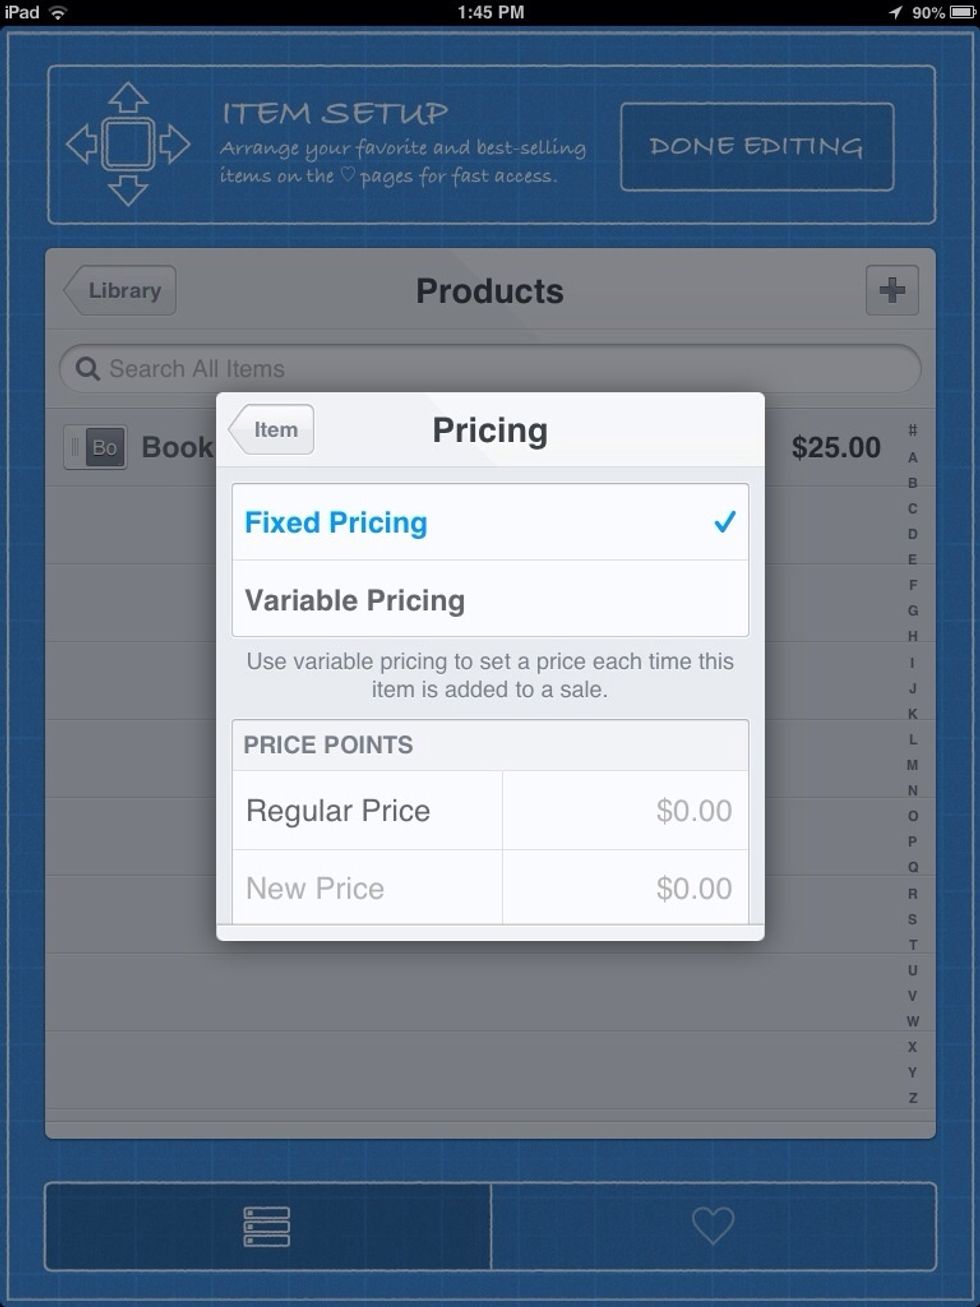Tap the magnifier search icon
Screen dimensions: 980x1307
pyautogui.click(x=88, y=369)
